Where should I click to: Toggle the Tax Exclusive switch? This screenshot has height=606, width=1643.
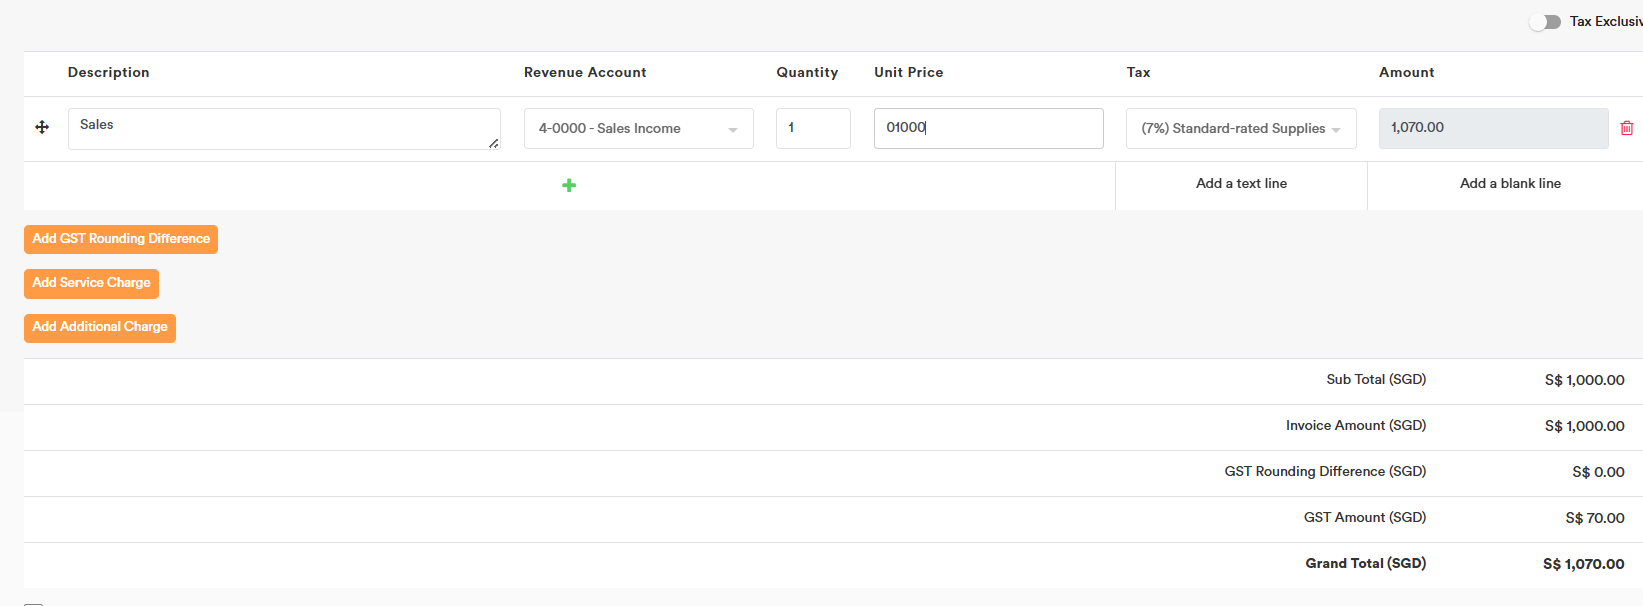point(1545,22)
